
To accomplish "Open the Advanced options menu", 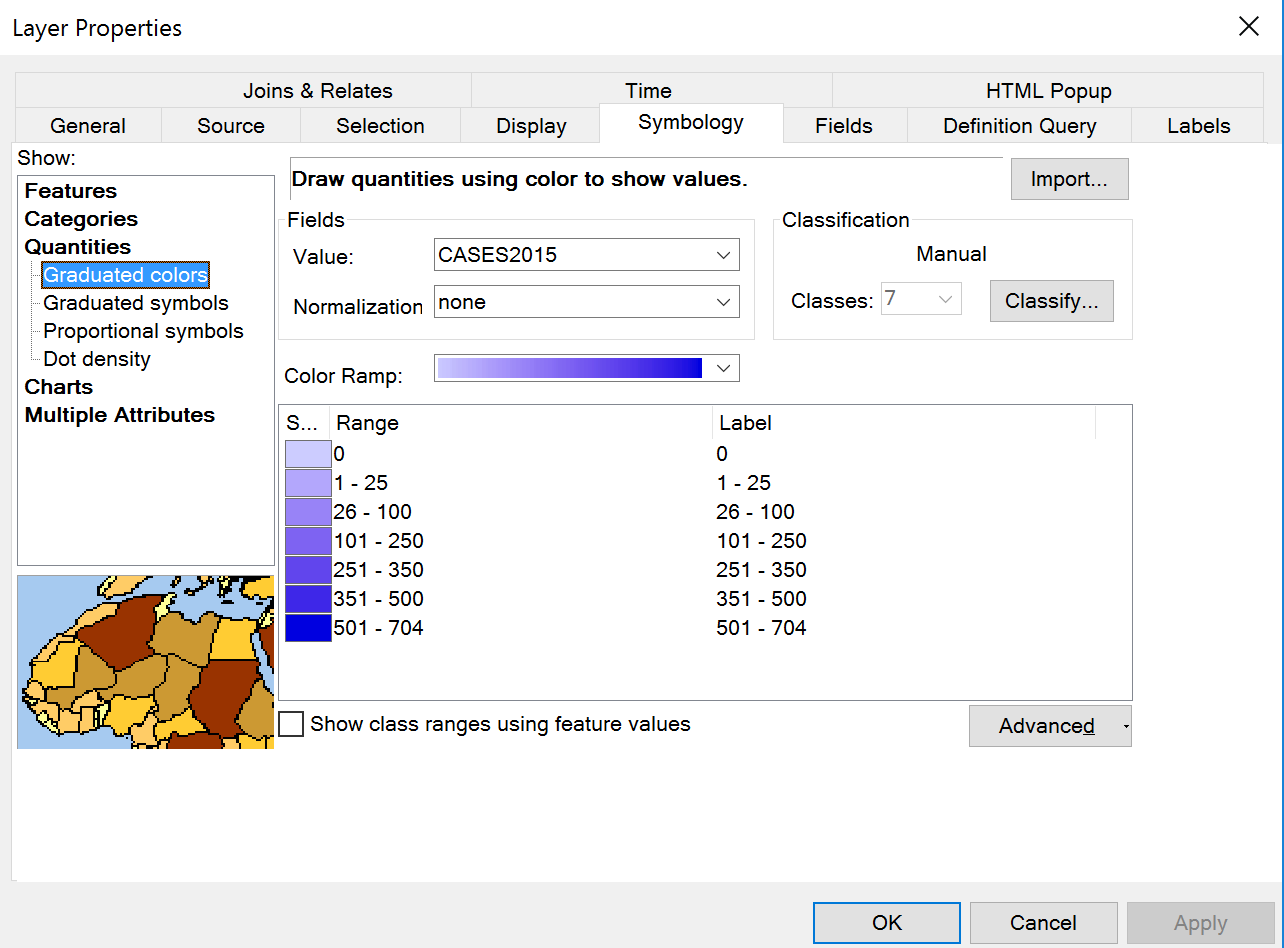I will click(x=1050, y=726).
